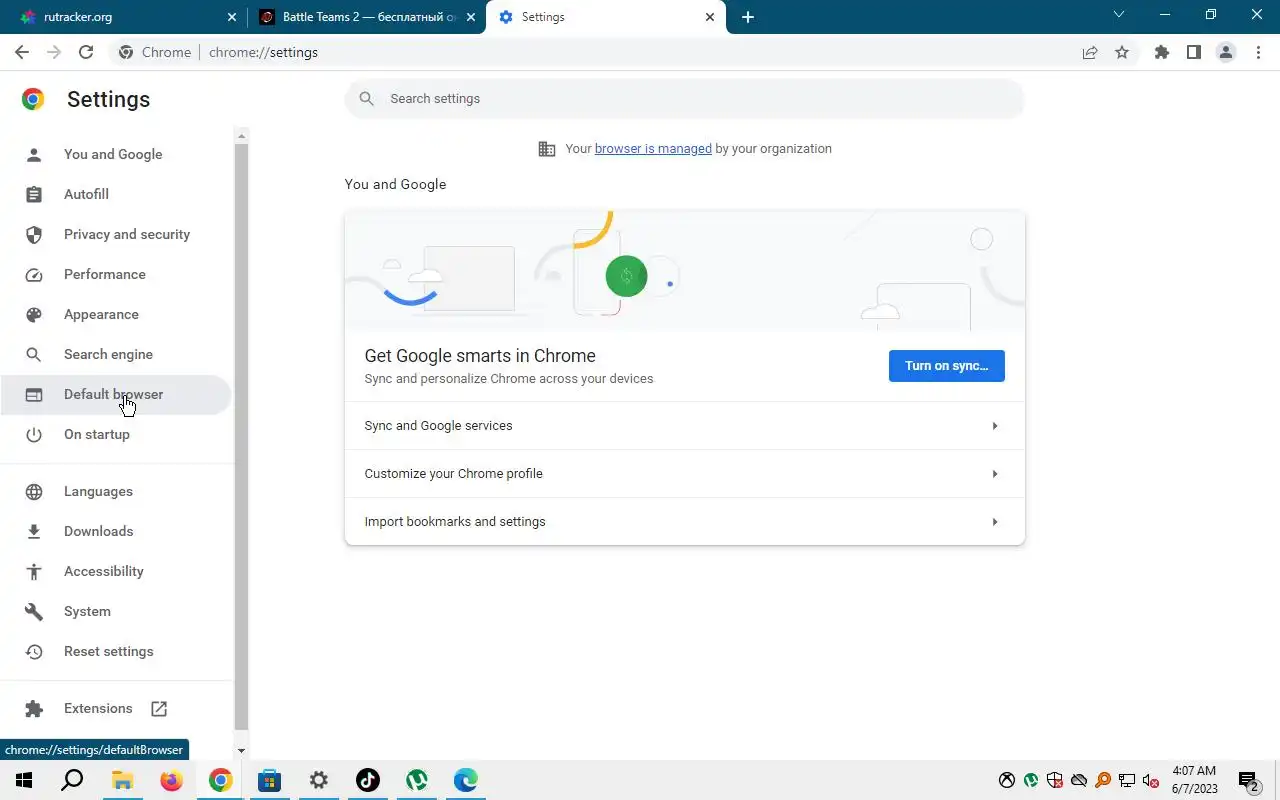Close the Settings tab
The width and height of the screenshot is (1280, 800).
710,17
